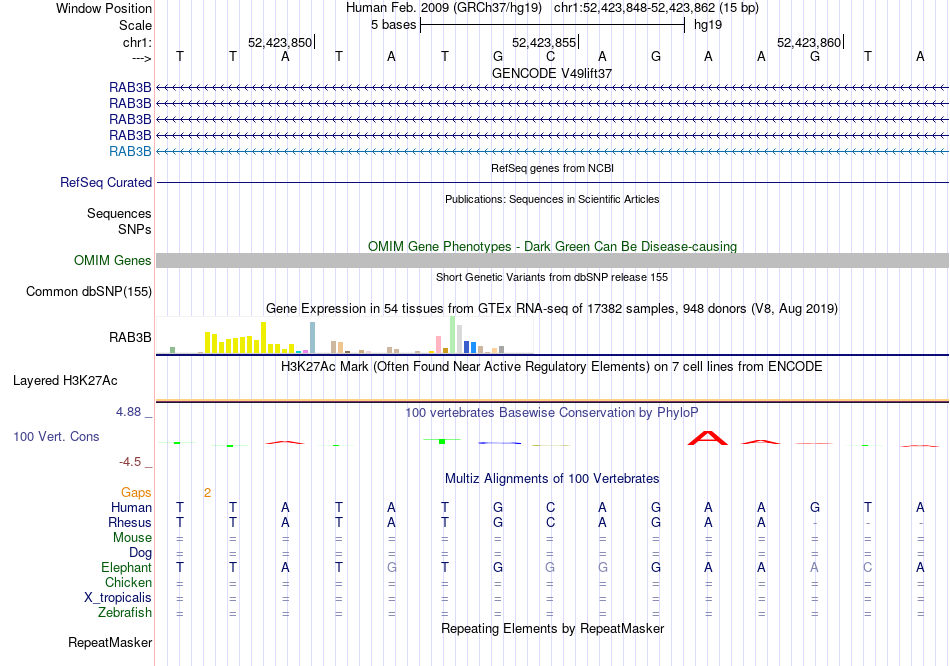Viewport: 950px width, 666px height.
Task: Open Publications: Sequences in Scientific Articles title
Action: tap(552, 199)
